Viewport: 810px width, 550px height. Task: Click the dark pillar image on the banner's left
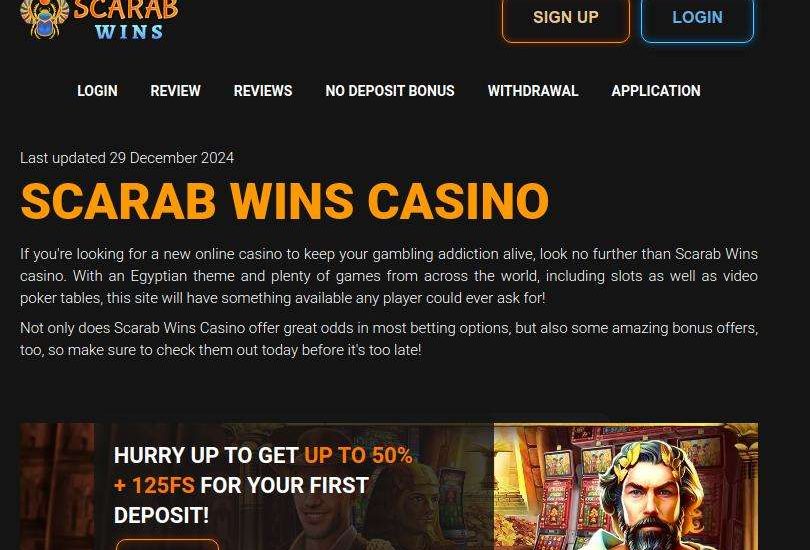[57, 486]
